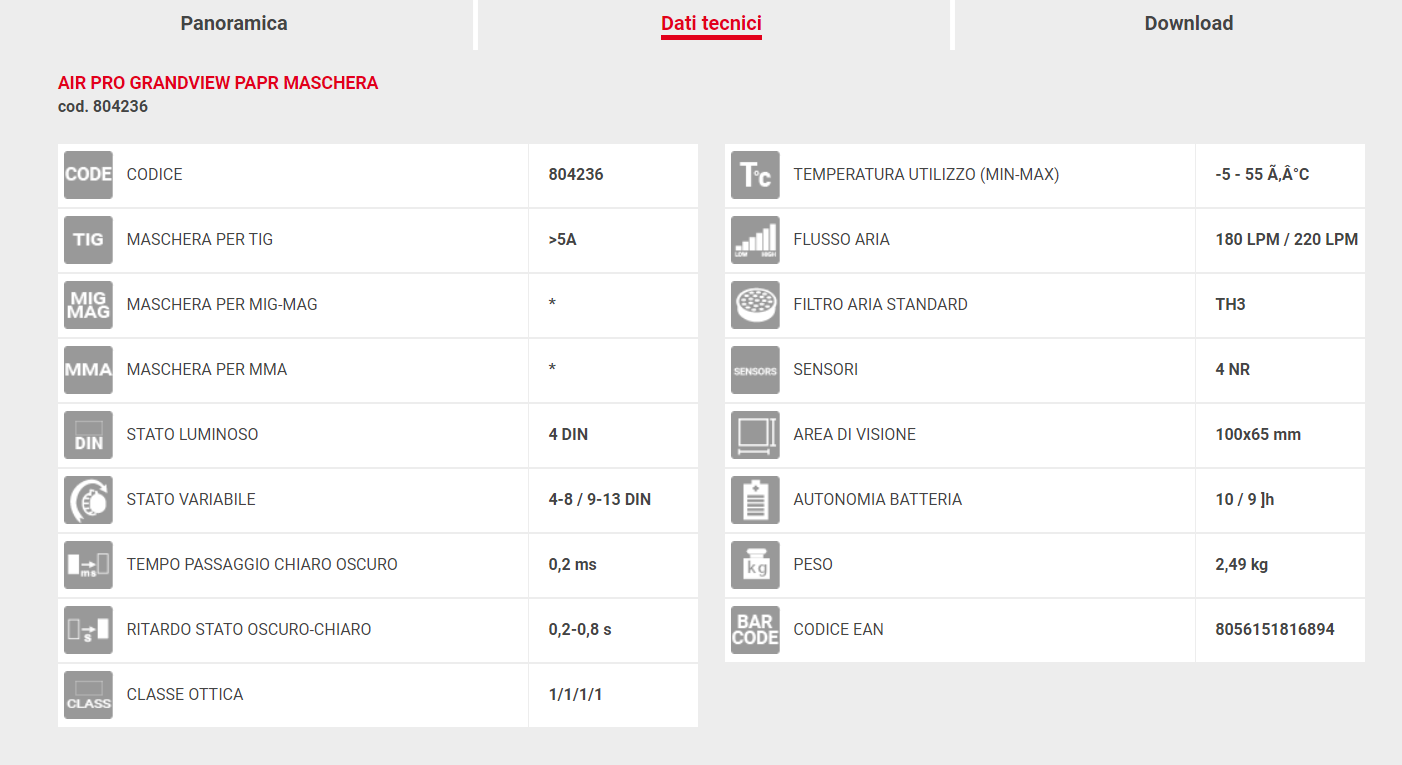Click the PESO label
Viewport: 1402px width, 765px height.
click(x=813, y=565)
